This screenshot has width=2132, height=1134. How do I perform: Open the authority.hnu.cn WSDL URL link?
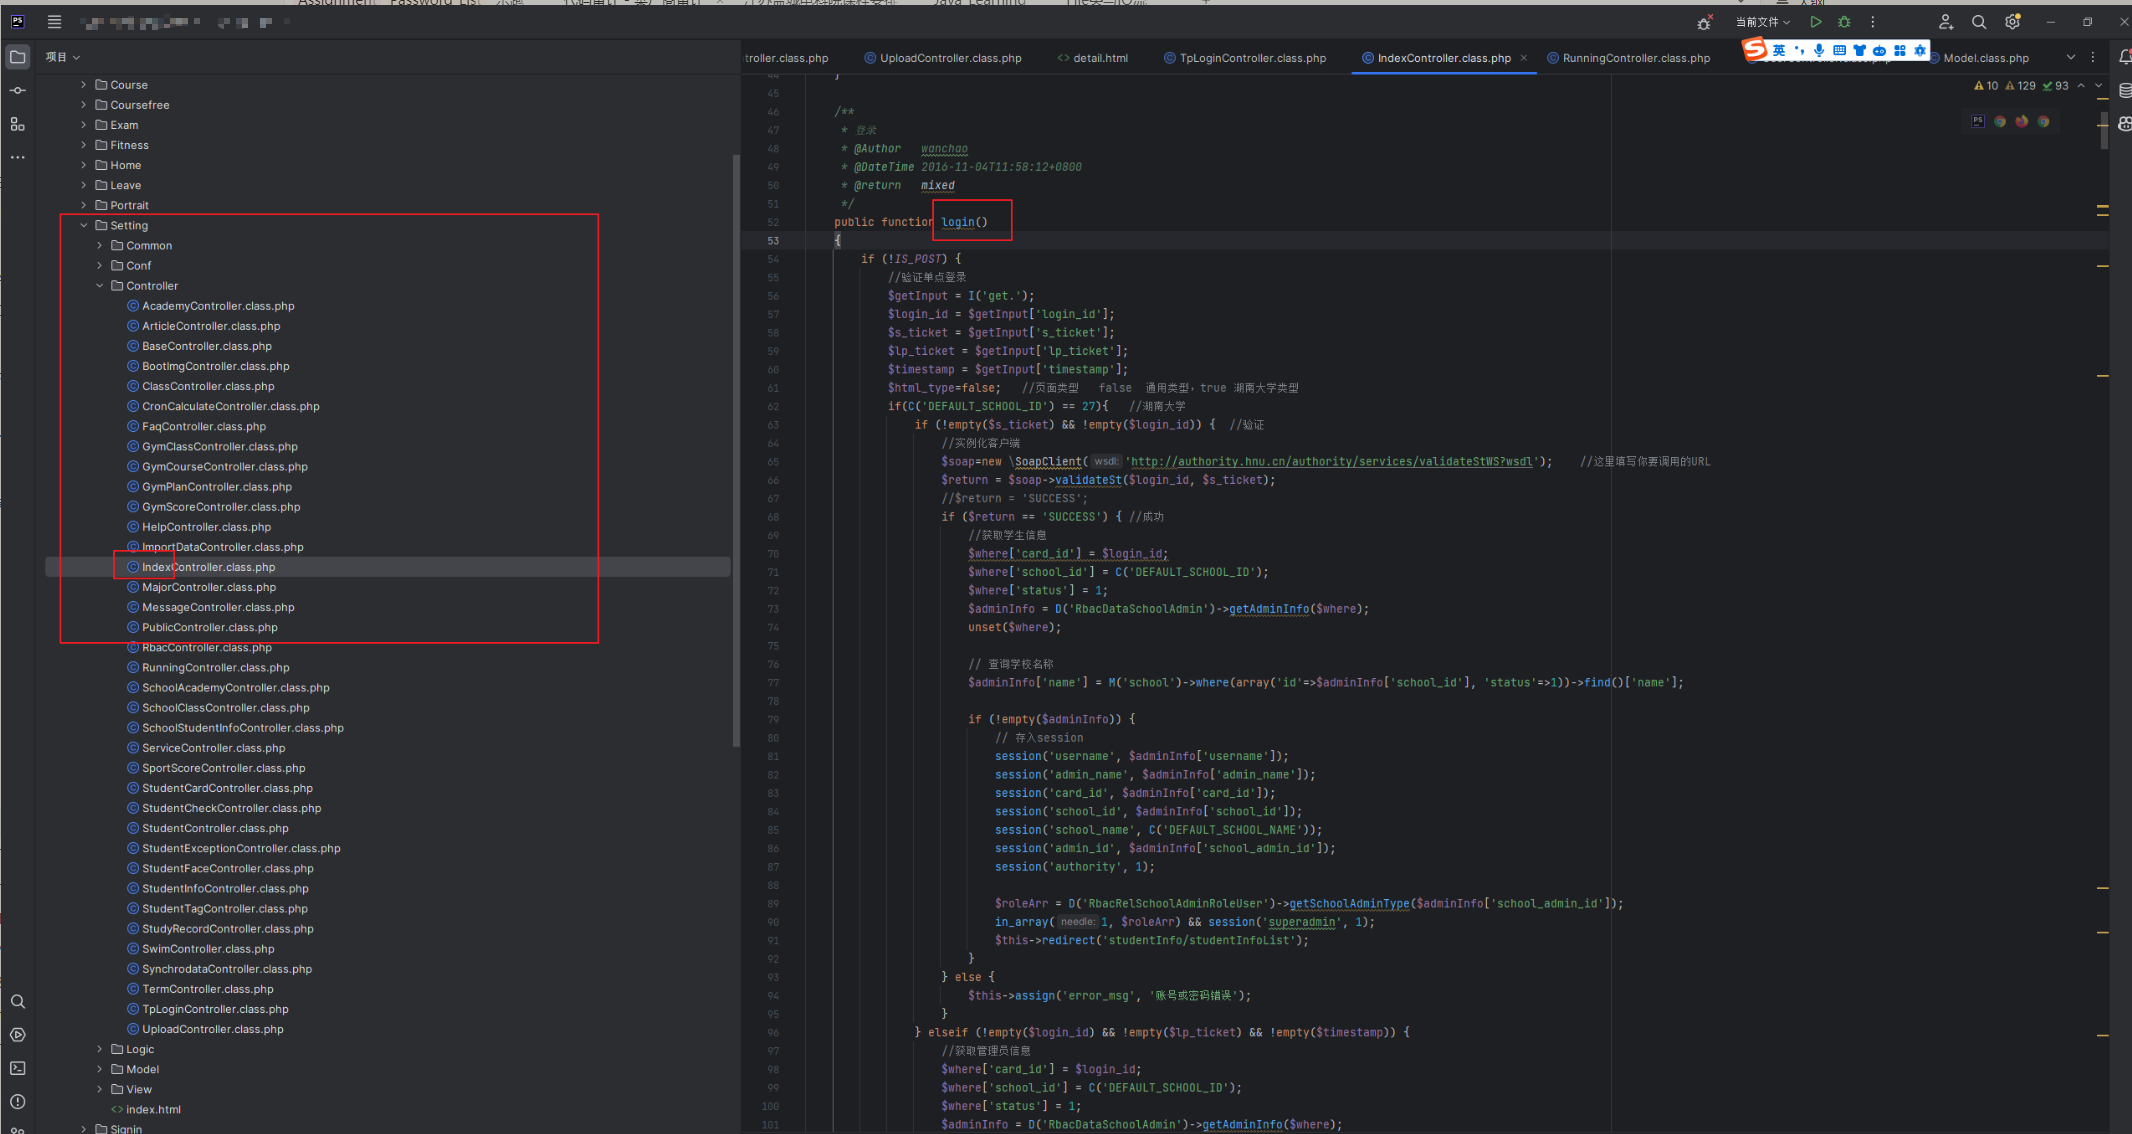pyautogui.click(x=1332, y=461)
